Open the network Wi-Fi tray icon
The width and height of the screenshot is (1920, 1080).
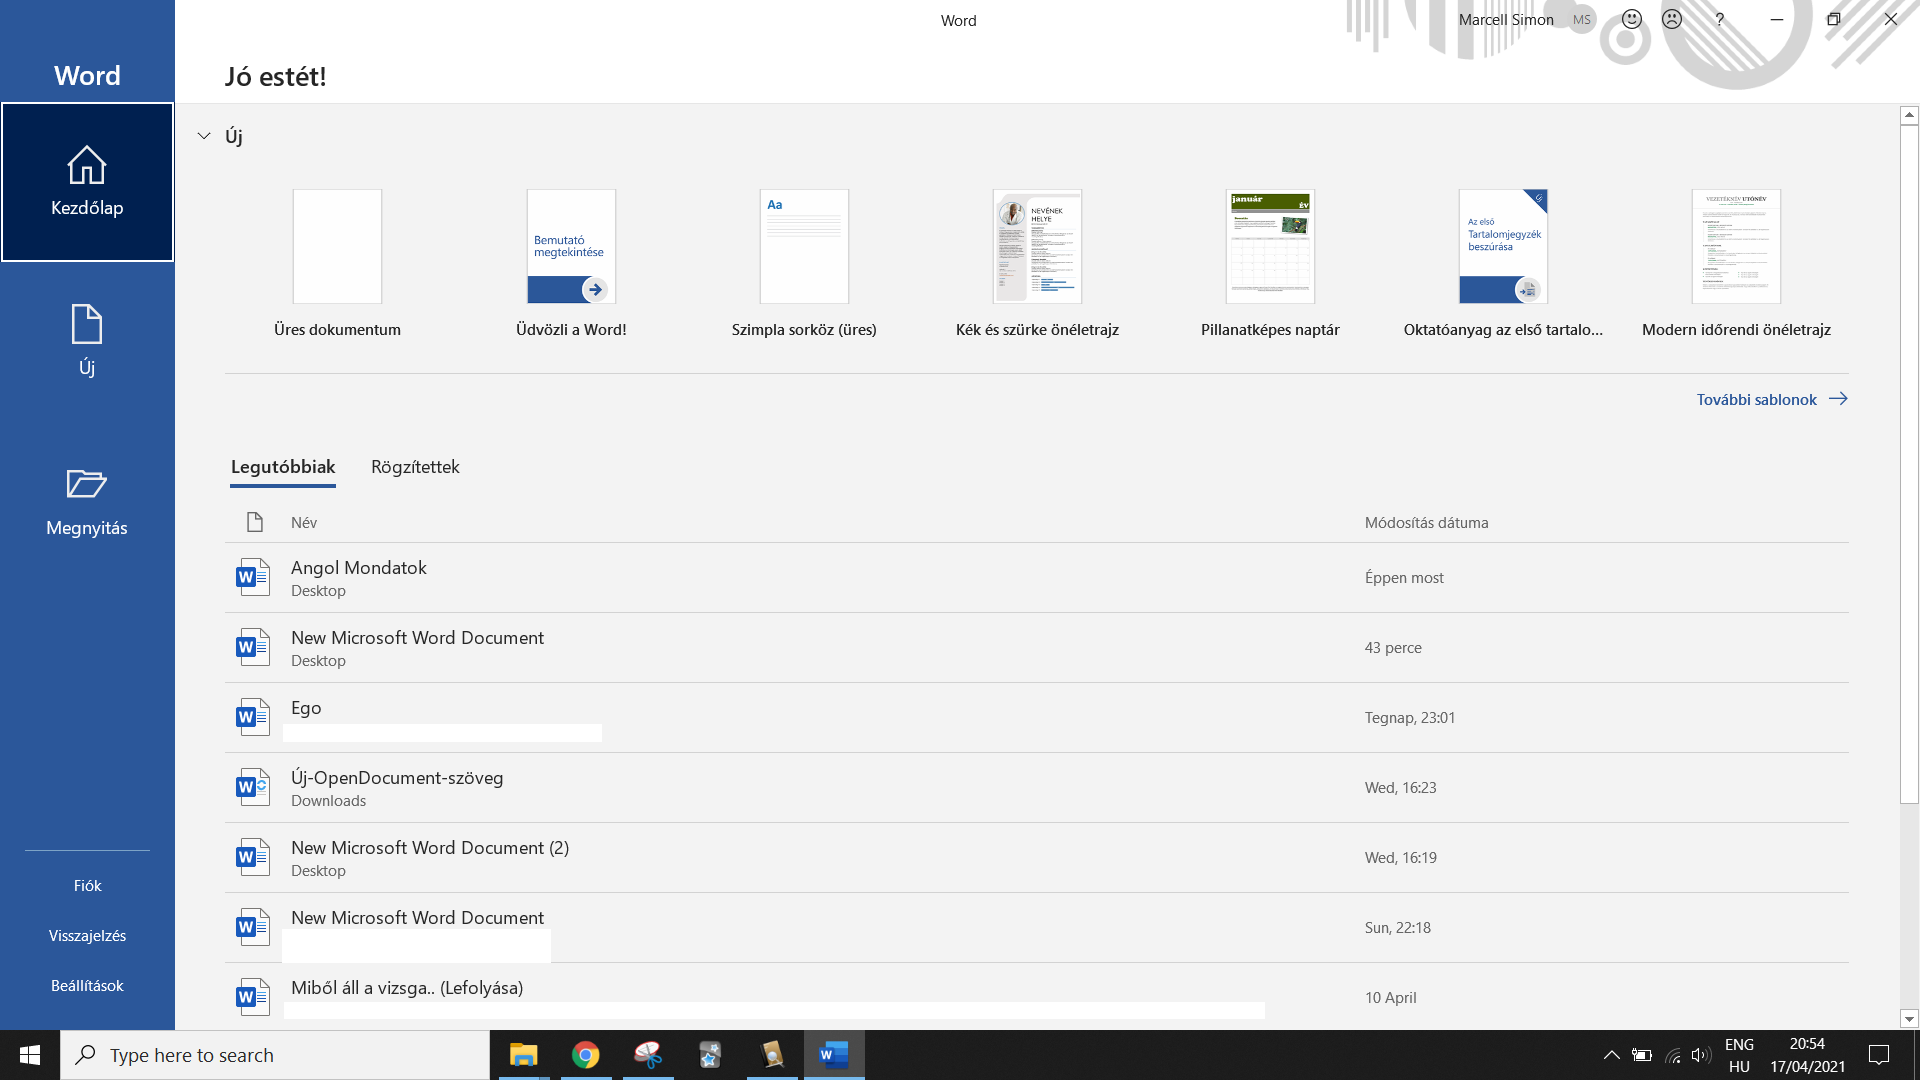1673,1055
